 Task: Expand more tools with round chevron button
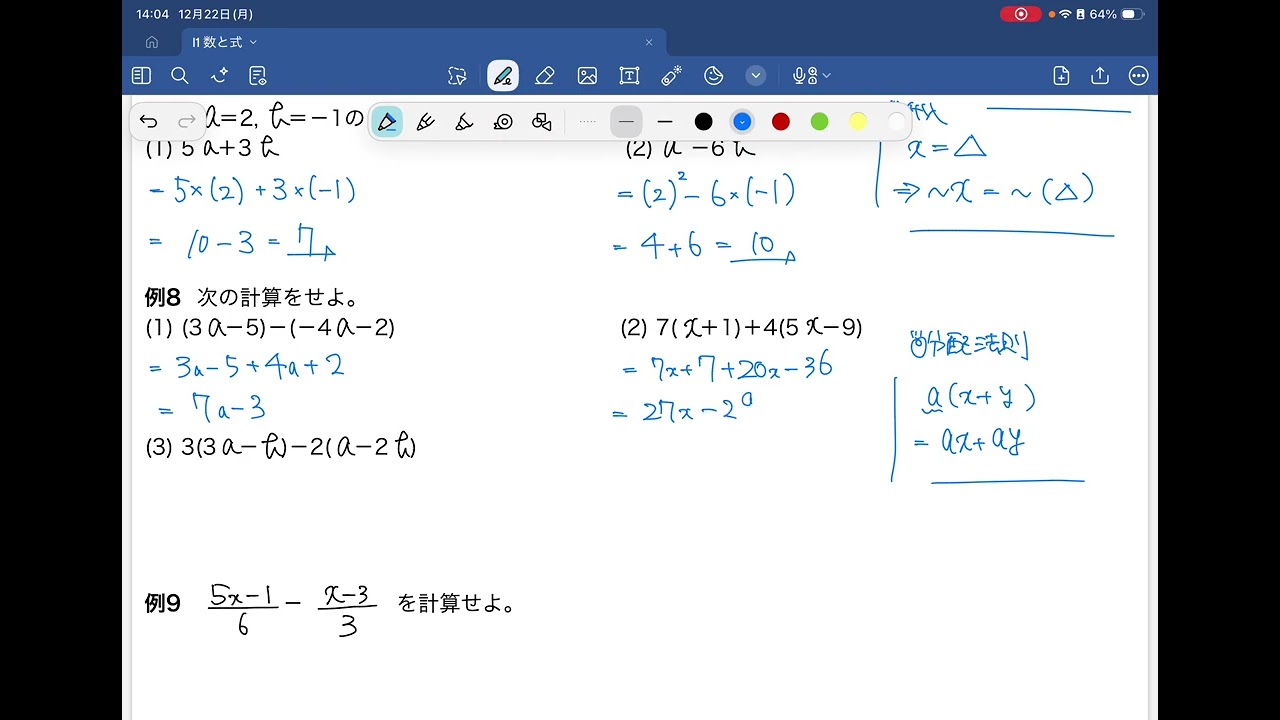point(756,76)
